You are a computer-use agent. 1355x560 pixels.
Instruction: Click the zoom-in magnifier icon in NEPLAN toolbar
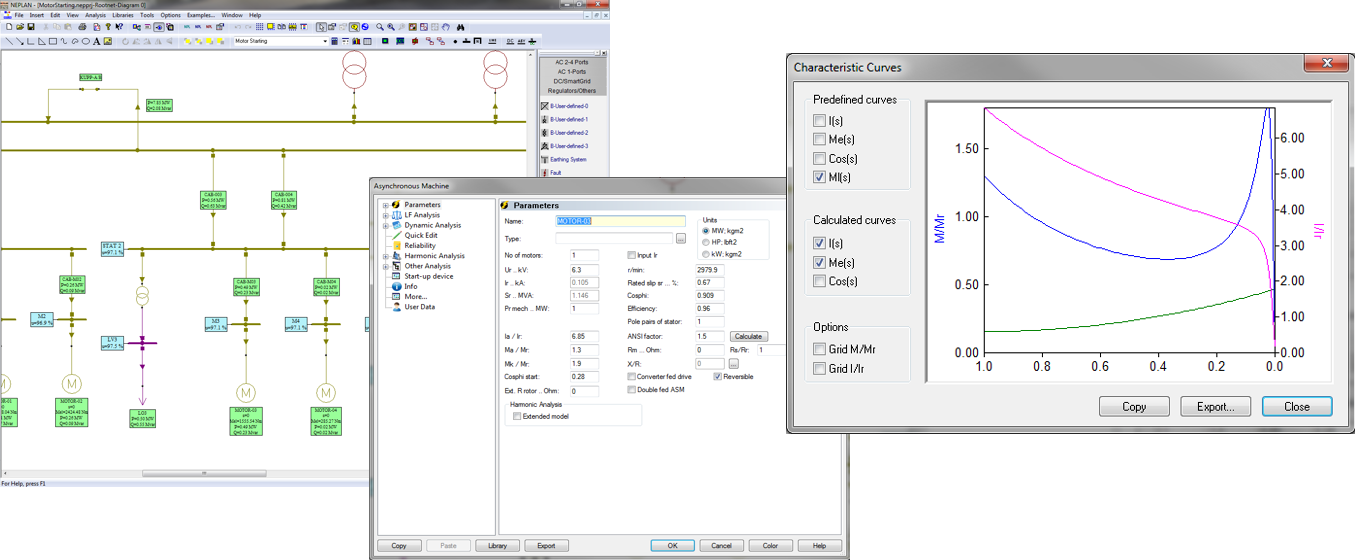coord(391,27)
